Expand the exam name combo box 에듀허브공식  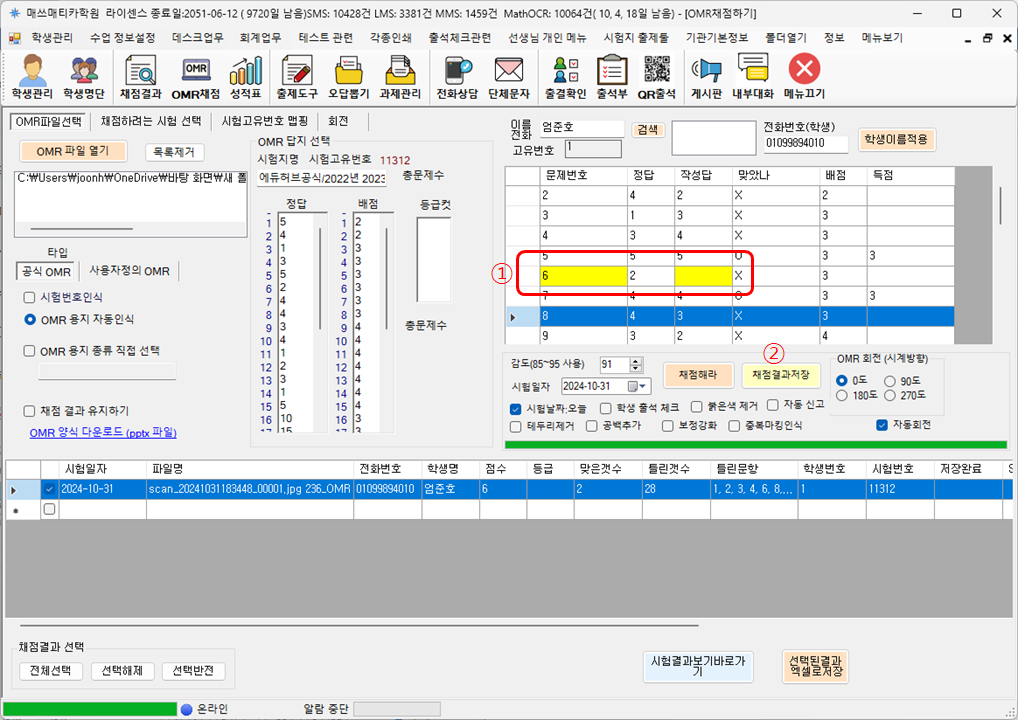tap(321, 178)
